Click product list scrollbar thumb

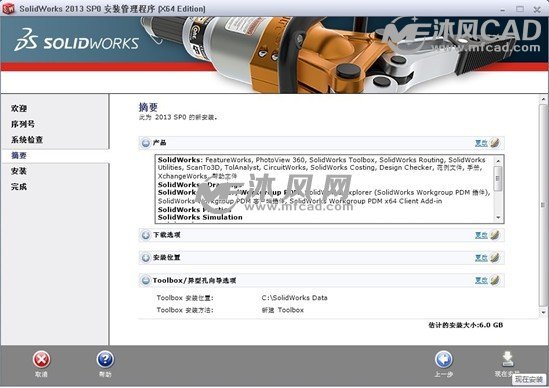(x=498, y=178)
